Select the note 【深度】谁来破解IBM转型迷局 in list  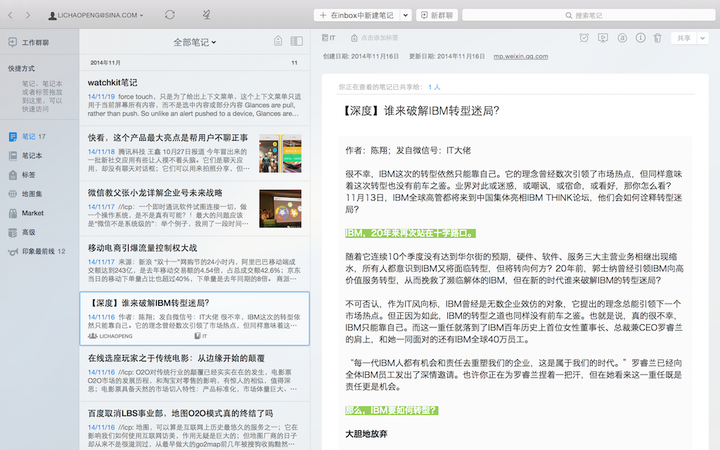[195, 318]
